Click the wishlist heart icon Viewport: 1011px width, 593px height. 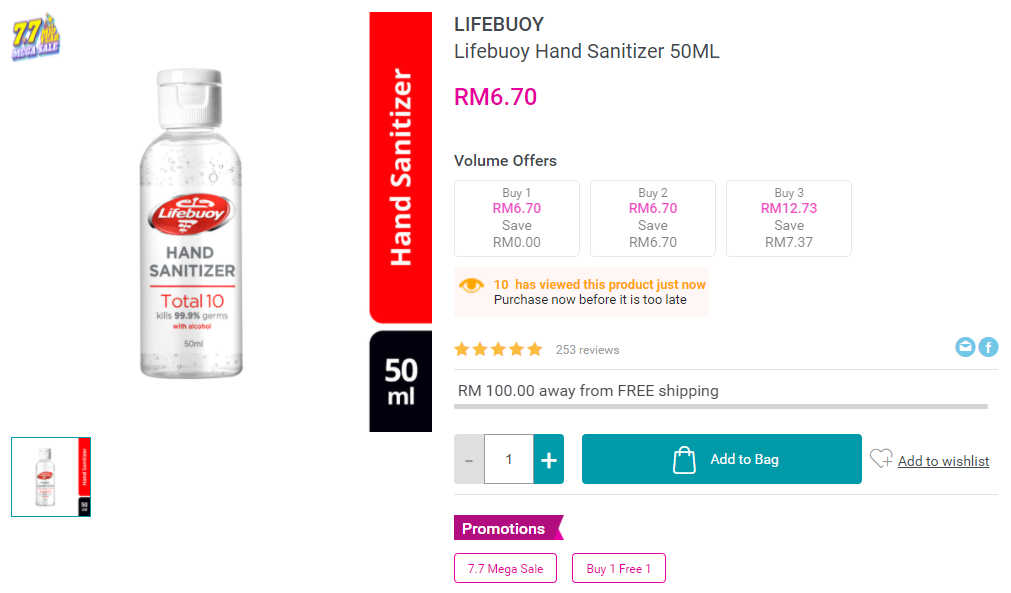(x=881, y=459)
